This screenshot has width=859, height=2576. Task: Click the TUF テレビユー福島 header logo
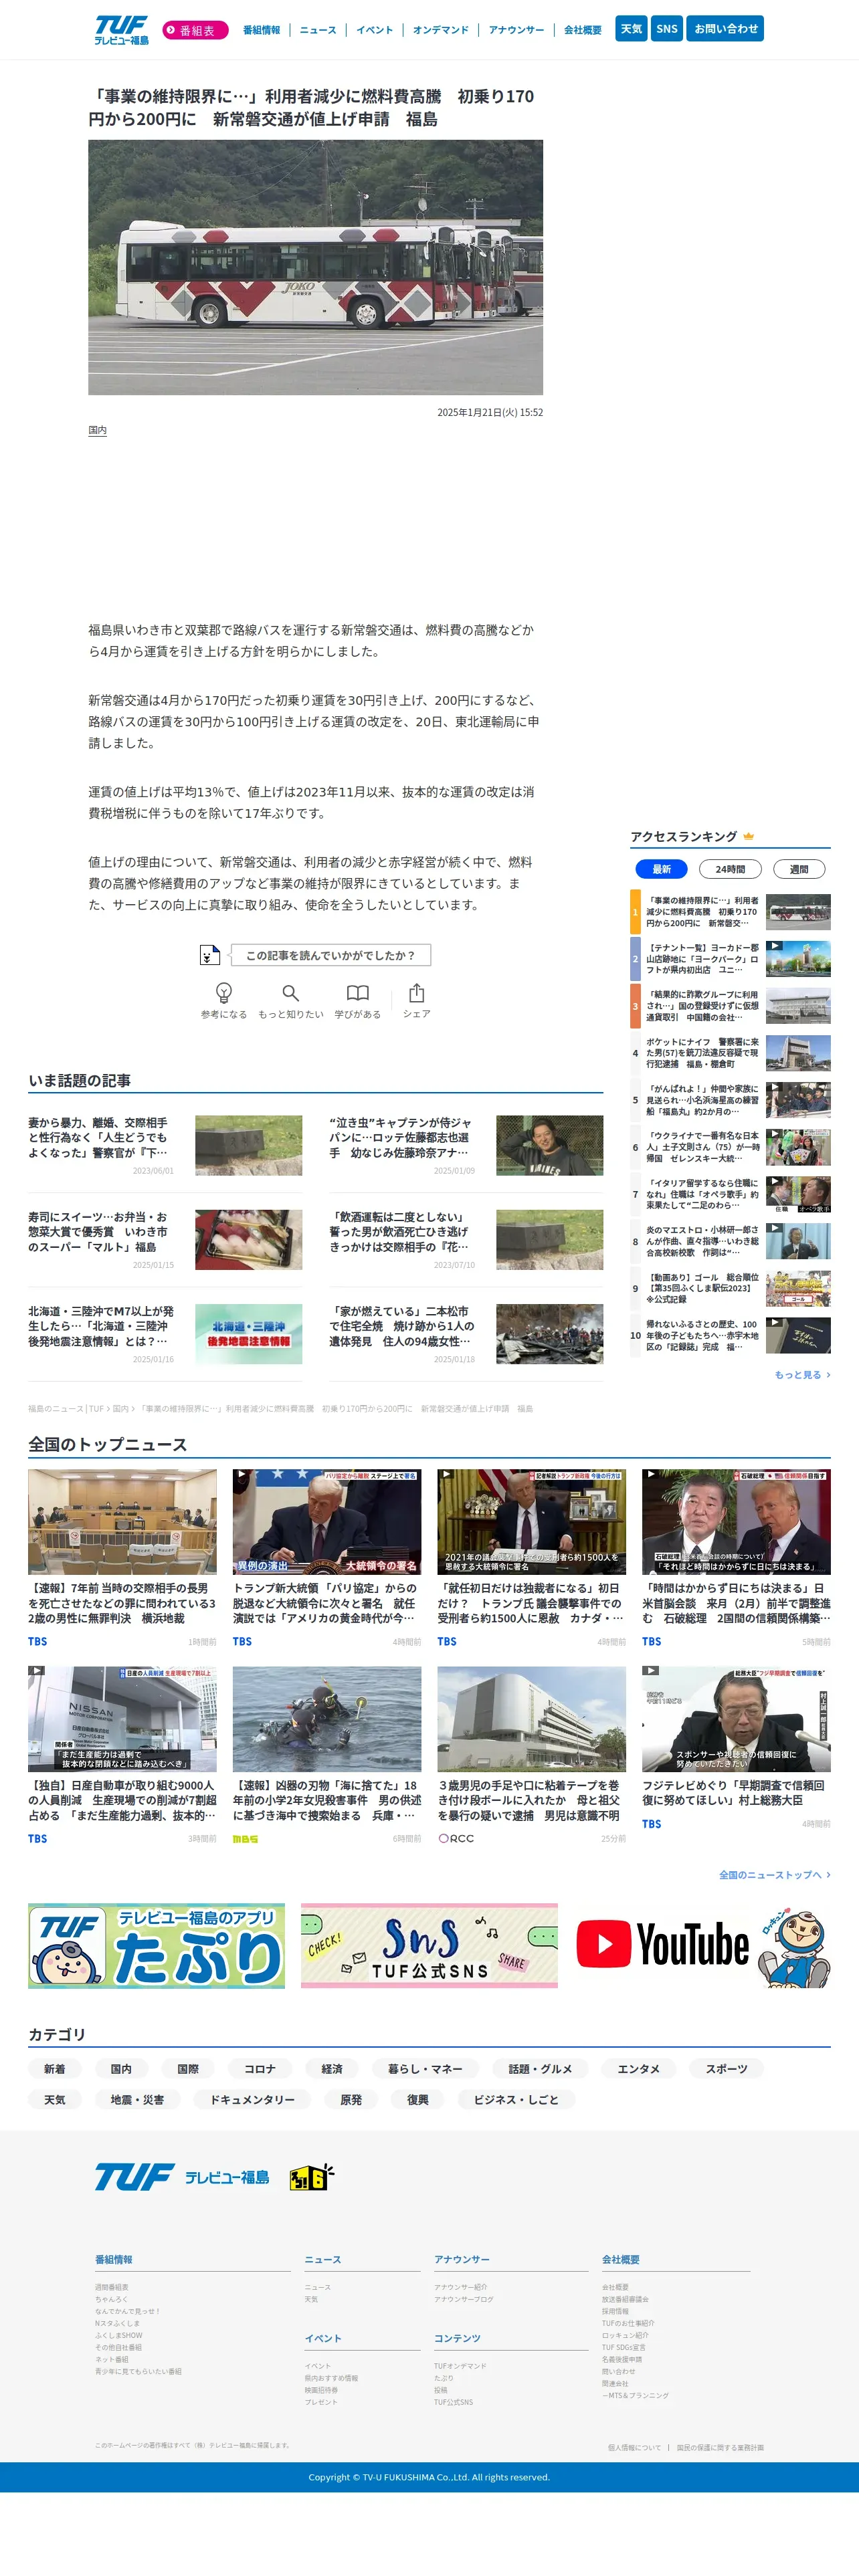click(x=122, y=29)
